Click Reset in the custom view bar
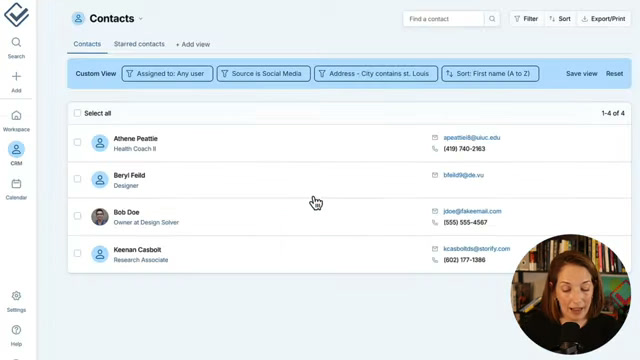 click(614, 73)
